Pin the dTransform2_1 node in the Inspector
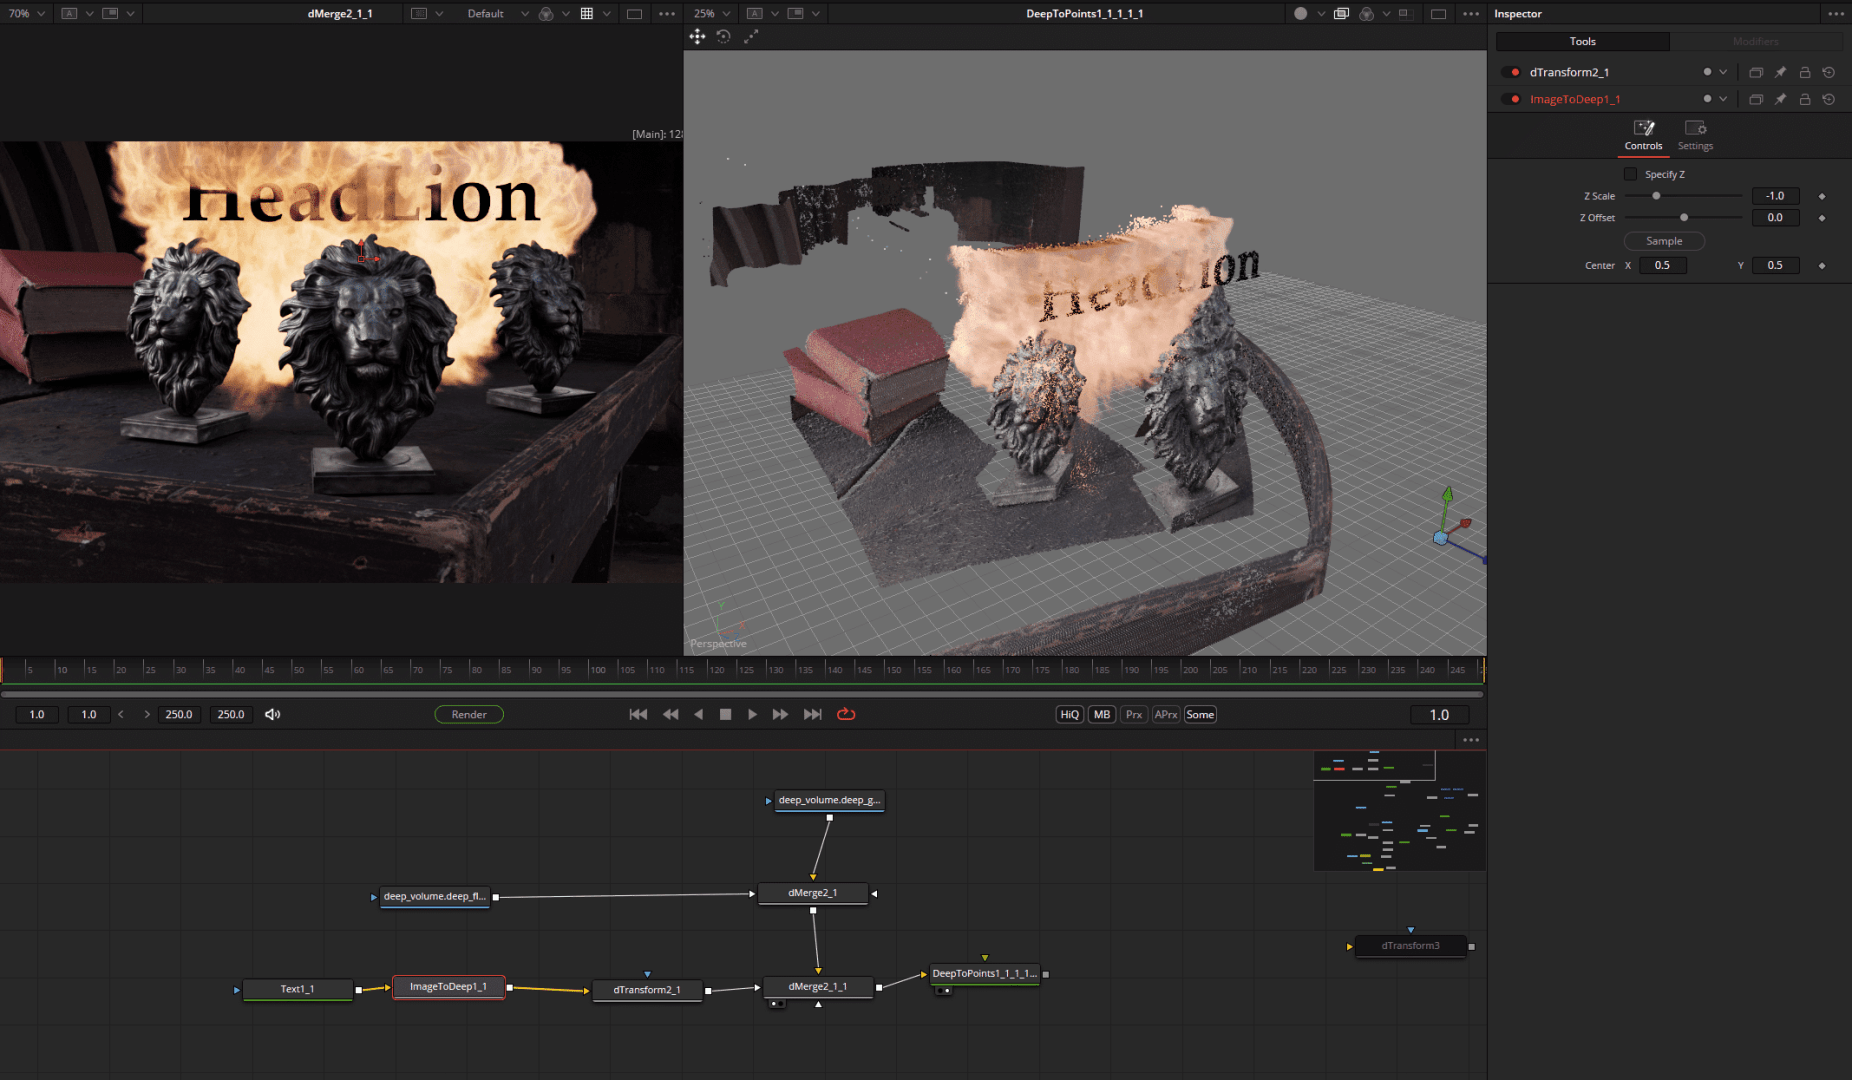 [x=1780, y=72]
